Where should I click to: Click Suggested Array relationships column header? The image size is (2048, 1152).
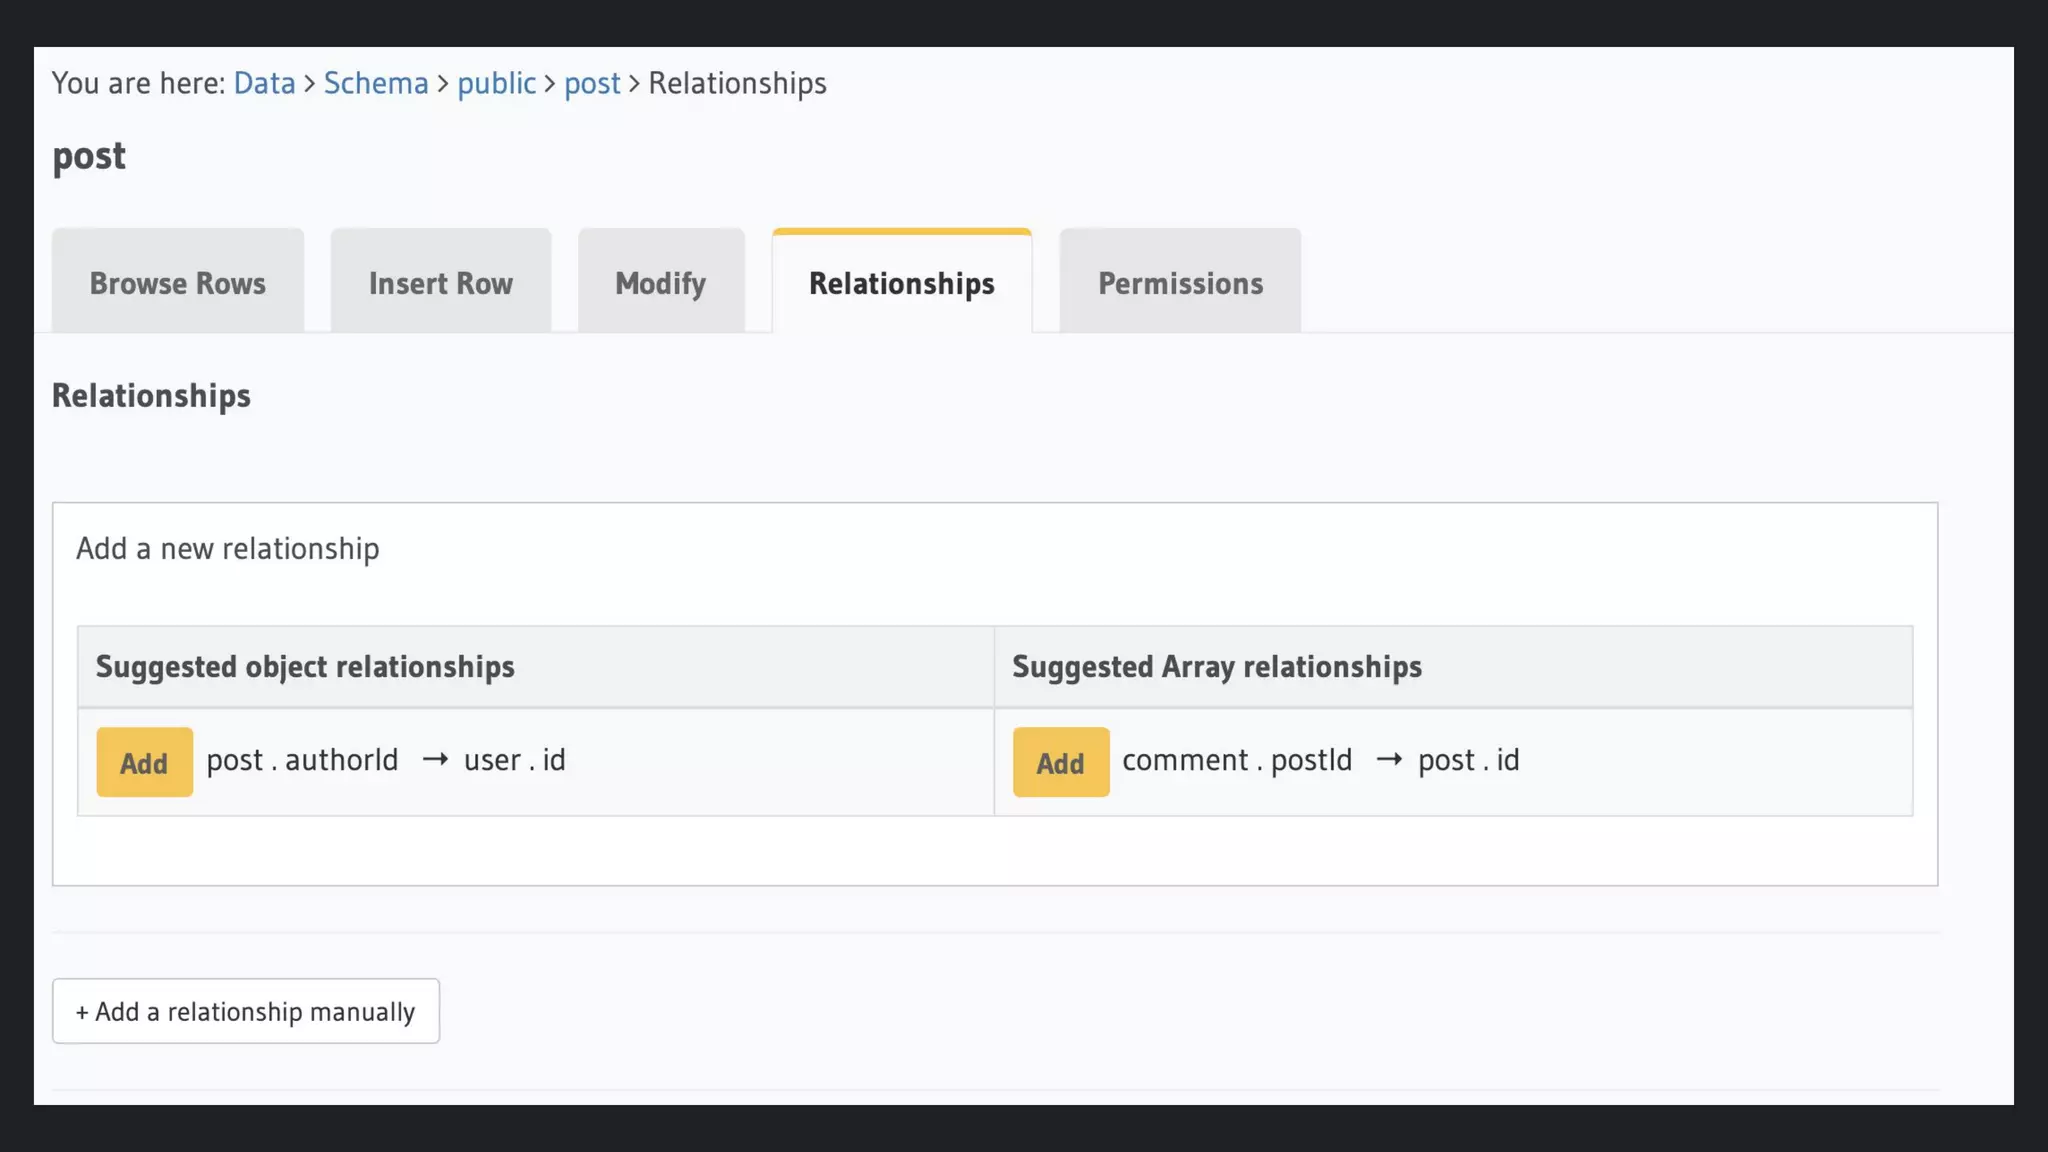(x=1217, y=667)
